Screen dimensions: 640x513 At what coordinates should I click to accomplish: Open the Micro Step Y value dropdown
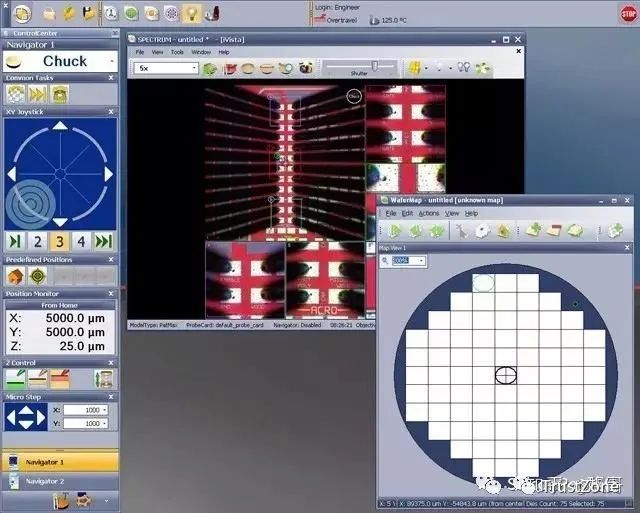pos(104,424)
